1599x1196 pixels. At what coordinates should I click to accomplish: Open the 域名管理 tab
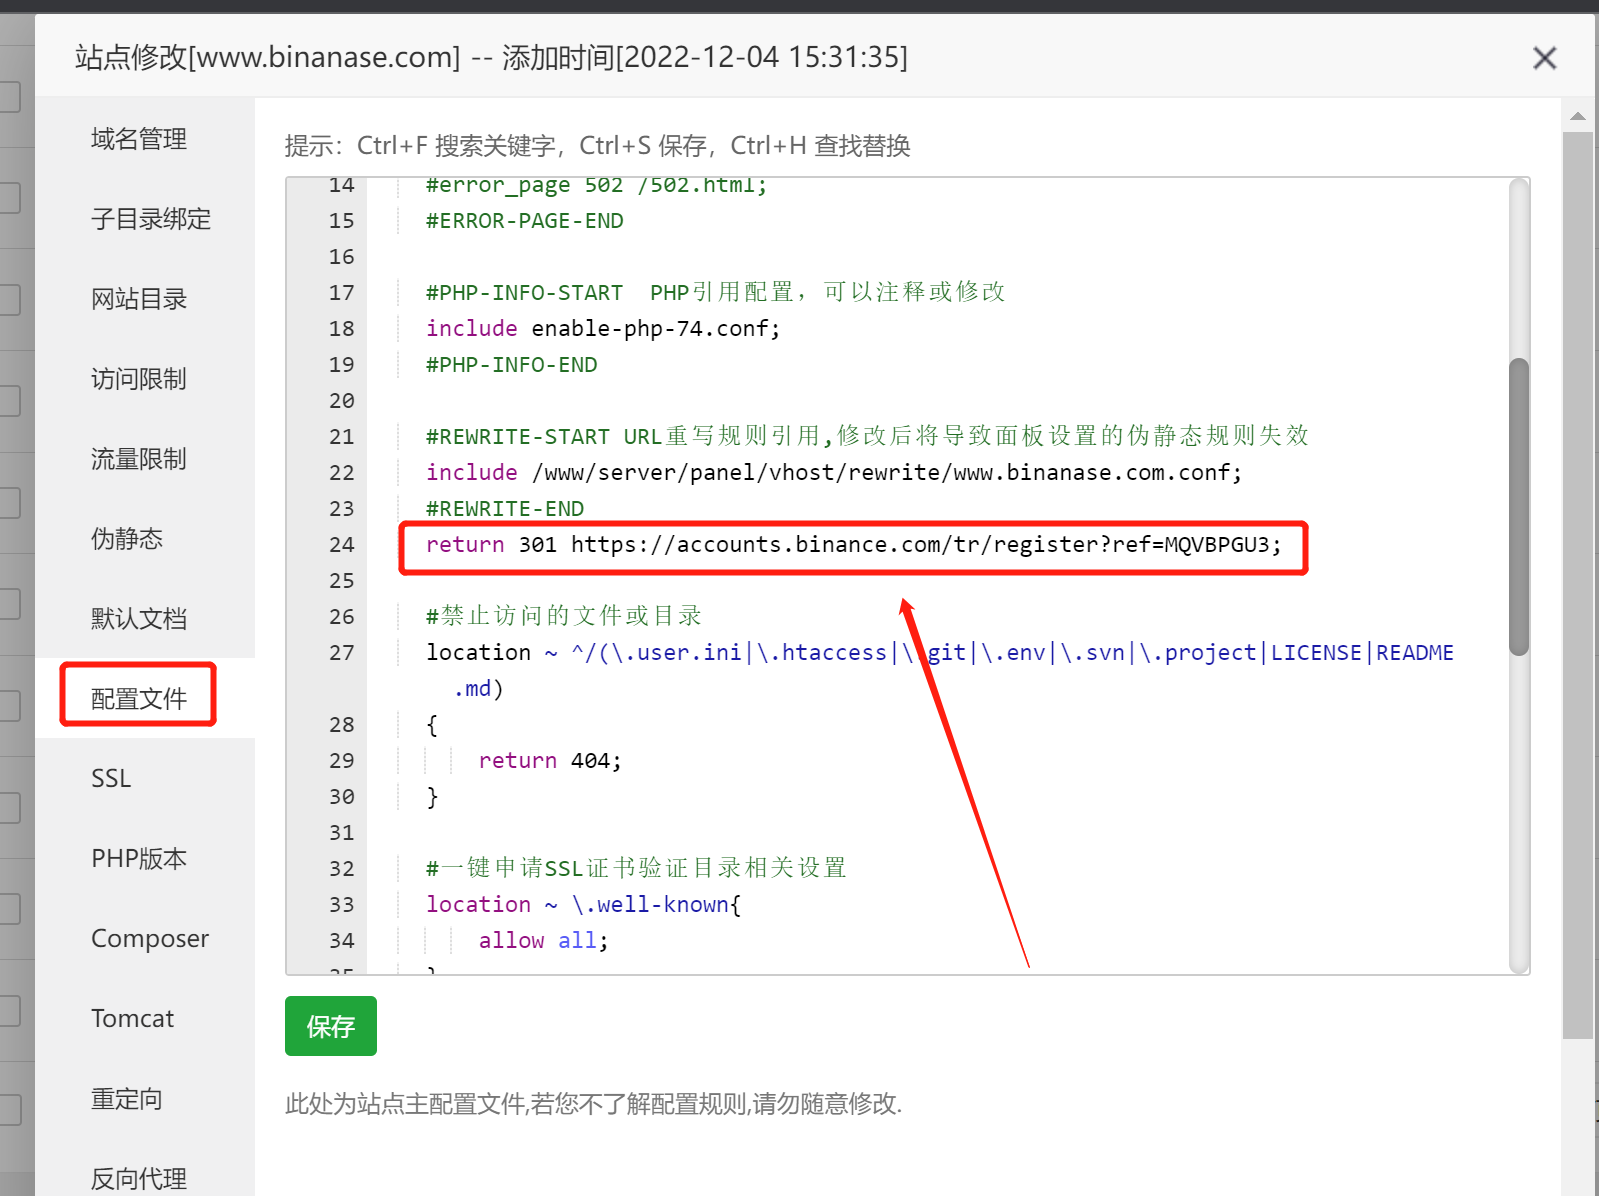click(x=139, y=139)
